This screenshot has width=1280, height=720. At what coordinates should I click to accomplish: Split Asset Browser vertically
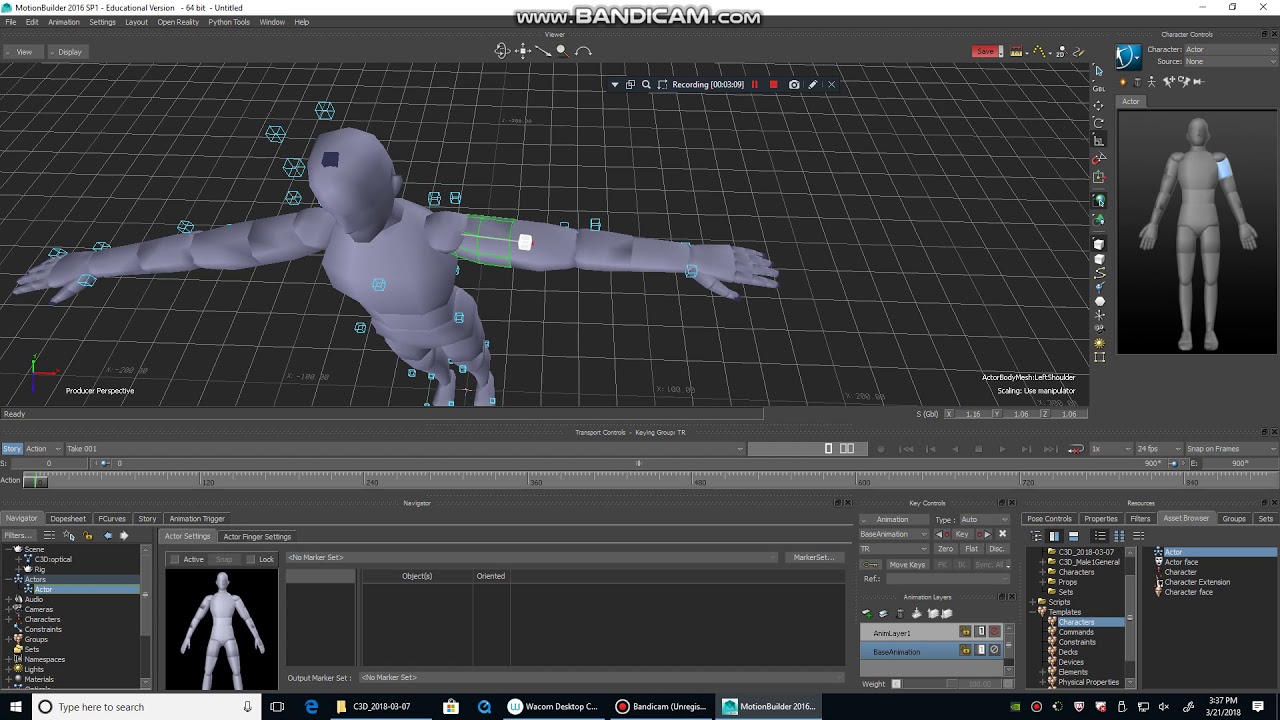[x=1054, y=536]
